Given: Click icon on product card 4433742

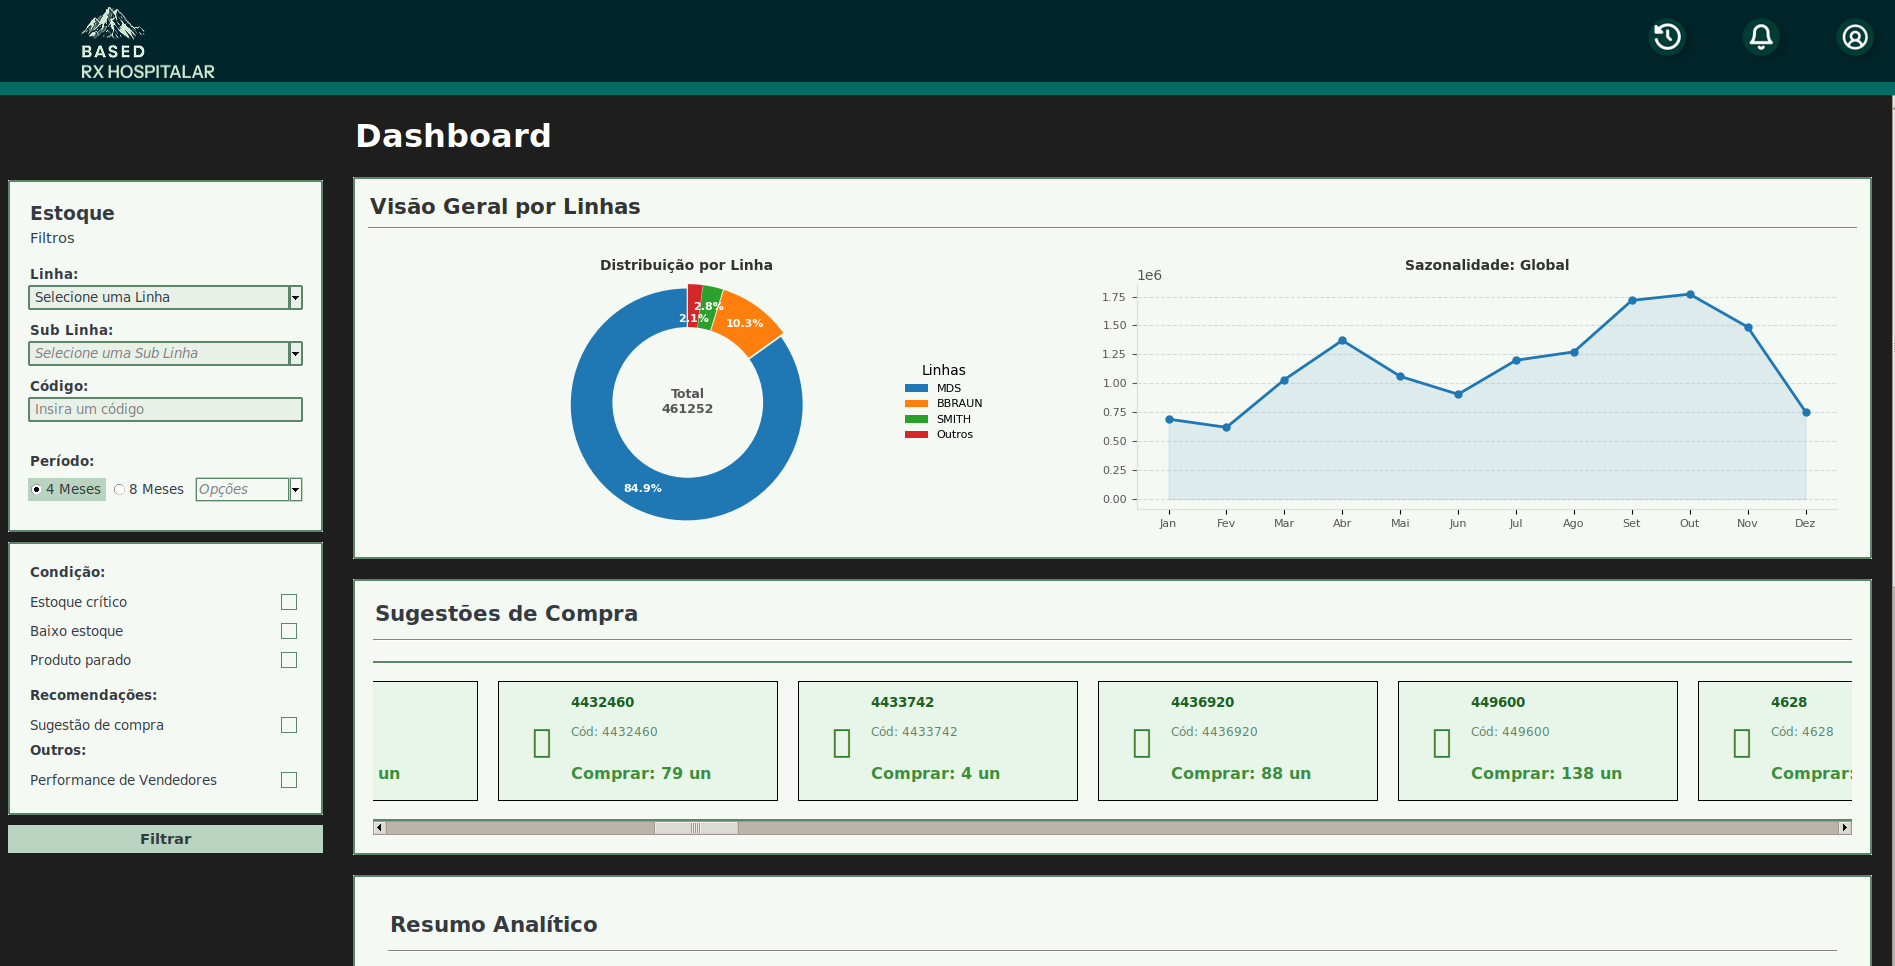Looking at the screenshot, I should point(842,743).
